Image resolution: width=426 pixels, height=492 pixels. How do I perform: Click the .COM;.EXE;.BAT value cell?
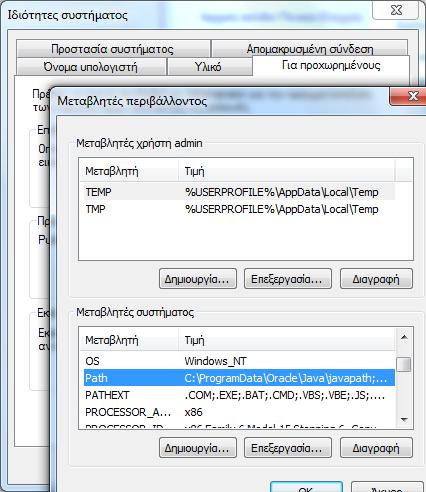[285, 395]
